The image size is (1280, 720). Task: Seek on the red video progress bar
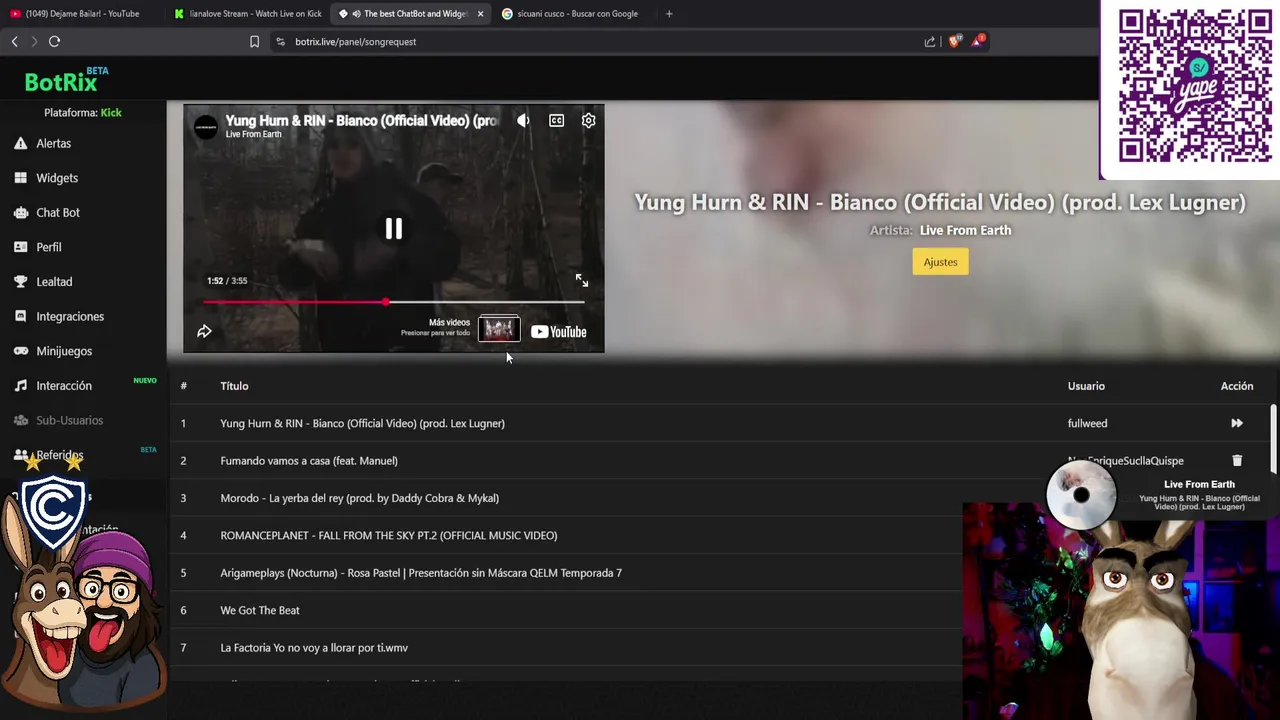(x=394, y=301)
